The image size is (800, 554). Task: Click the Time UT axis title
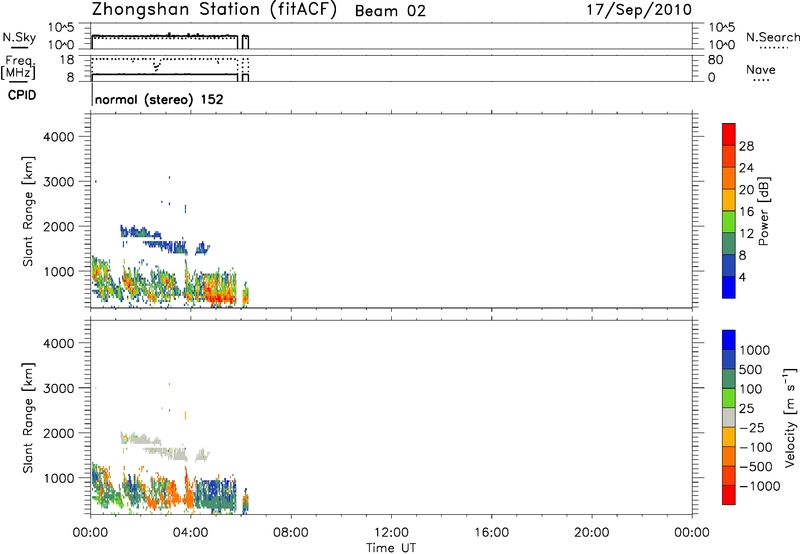pyautogui.click(x=391, y=548)
